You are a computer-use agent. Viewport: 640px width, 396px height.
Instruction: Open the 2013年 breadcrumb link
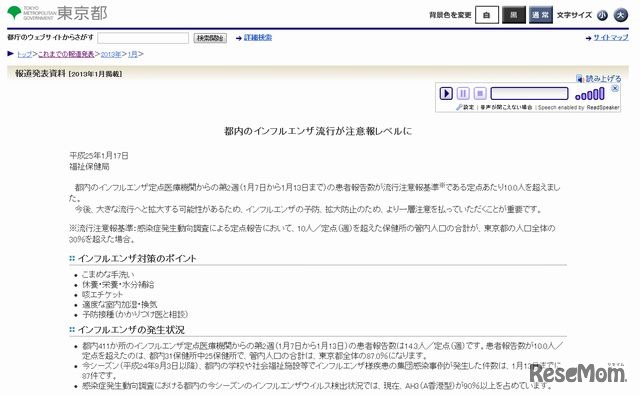[x=111, y=54]
